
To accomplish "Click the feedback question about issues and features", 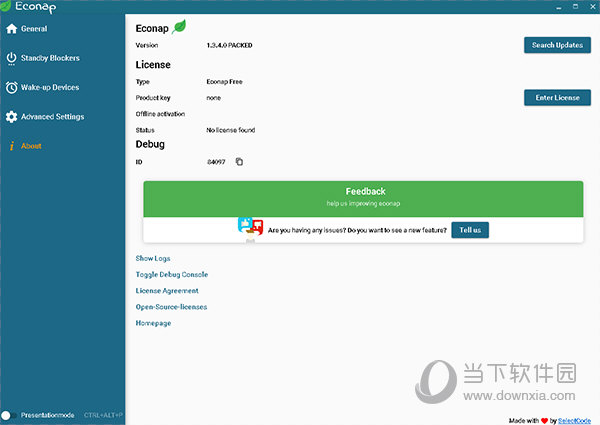I will [357, 230].
